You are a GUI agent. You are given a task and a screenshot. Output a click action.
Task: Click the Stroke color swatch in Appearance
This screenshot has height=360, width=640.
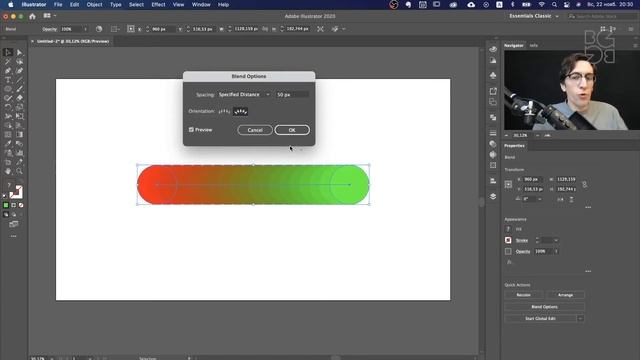[x=508, y=240]
